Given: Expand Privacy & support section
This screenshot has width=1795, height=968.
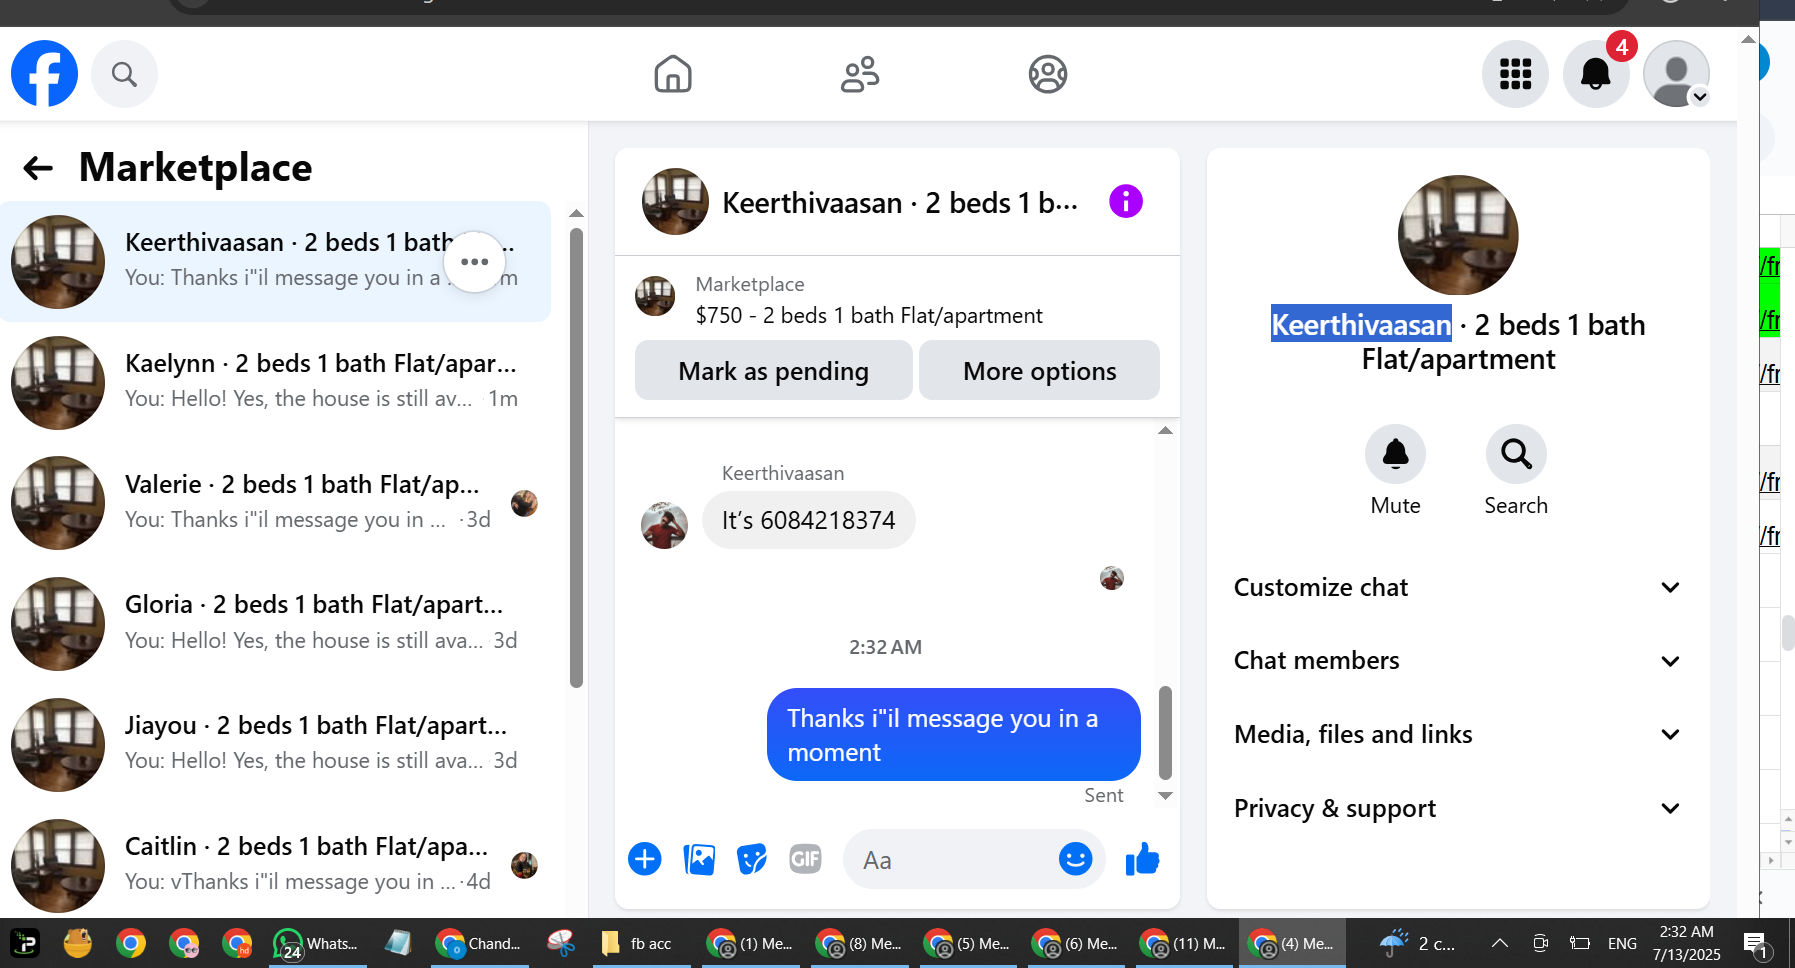Looking at the screenshot, I should point(1458,809).
